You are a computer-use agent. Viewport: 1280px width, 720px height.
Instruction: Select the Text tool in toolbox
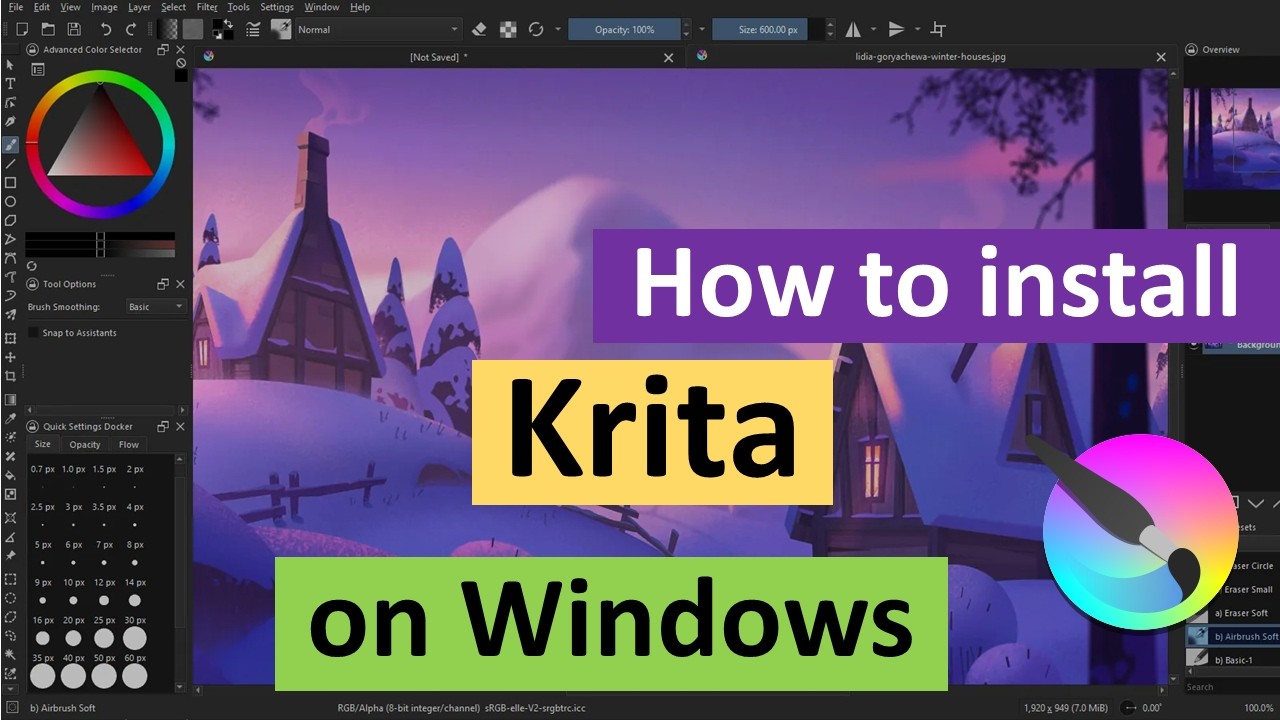click(11, 83)
